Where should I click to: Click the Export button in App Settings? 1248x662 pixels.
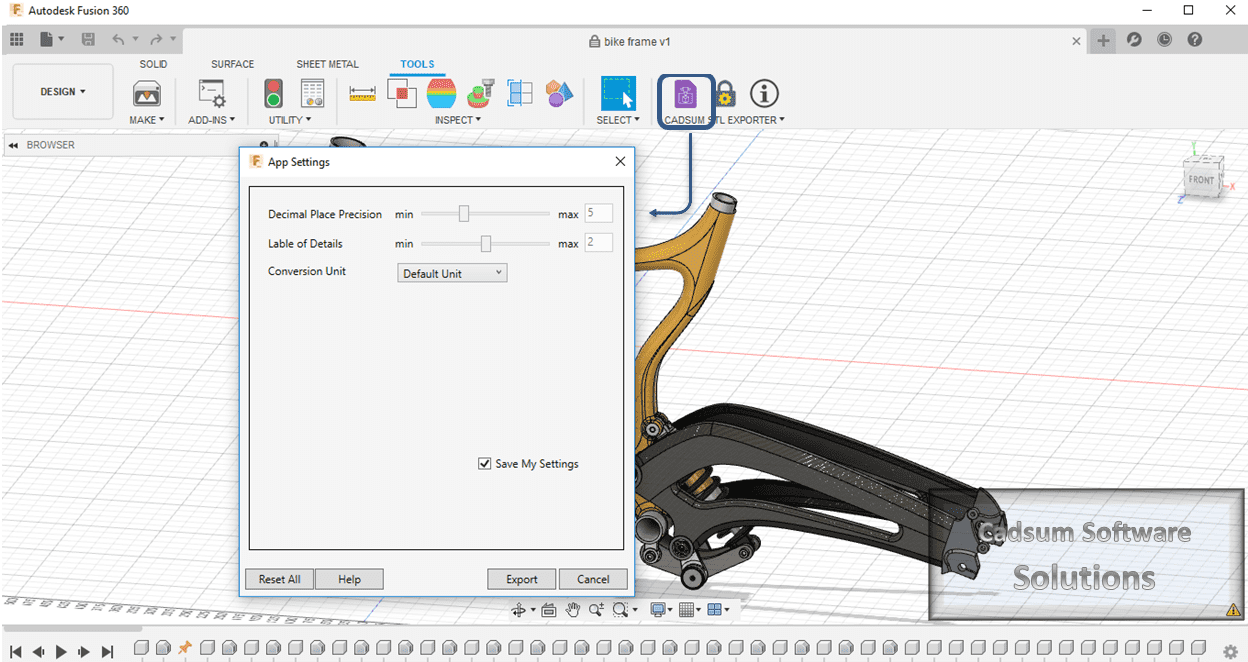tap(521, 578)
